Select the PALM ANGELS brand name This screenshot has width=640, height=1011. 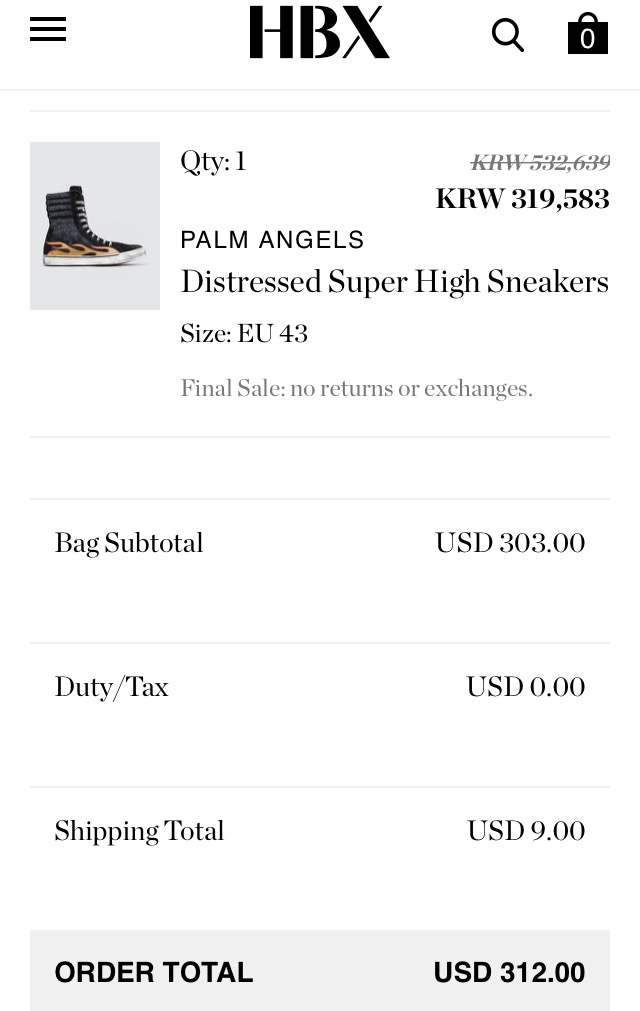tap(272, 240)
